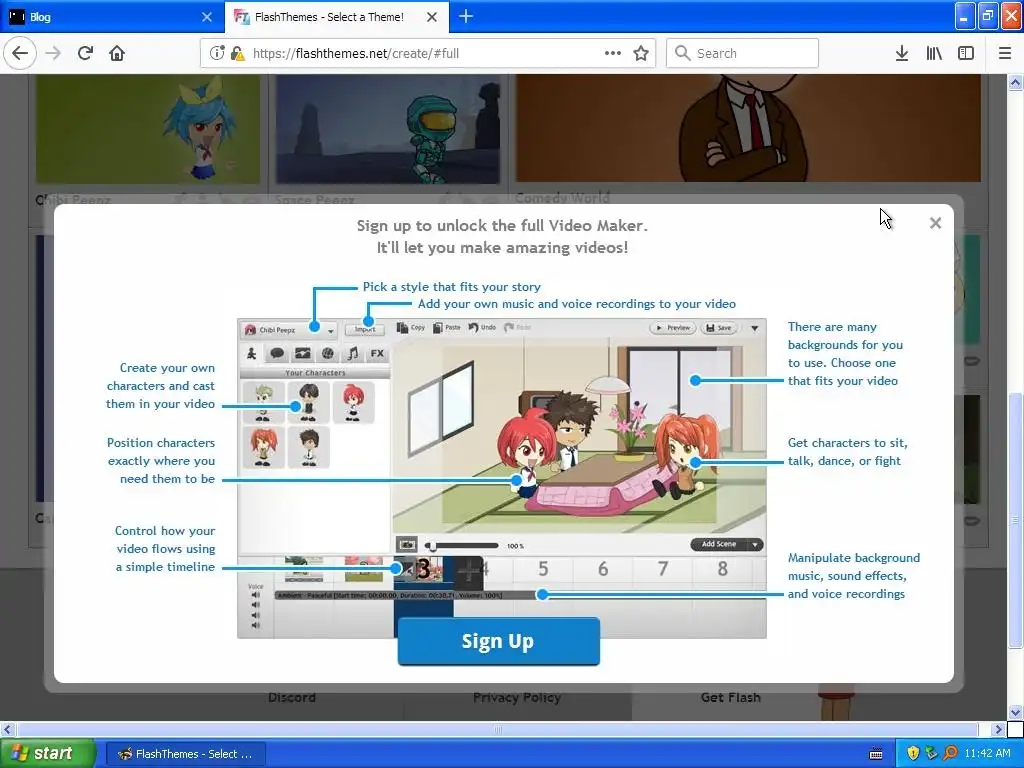Viewport: 1024px width, 768px height.
Task: Dismiss the sign-up popup with X
Action: coord(935,223)
